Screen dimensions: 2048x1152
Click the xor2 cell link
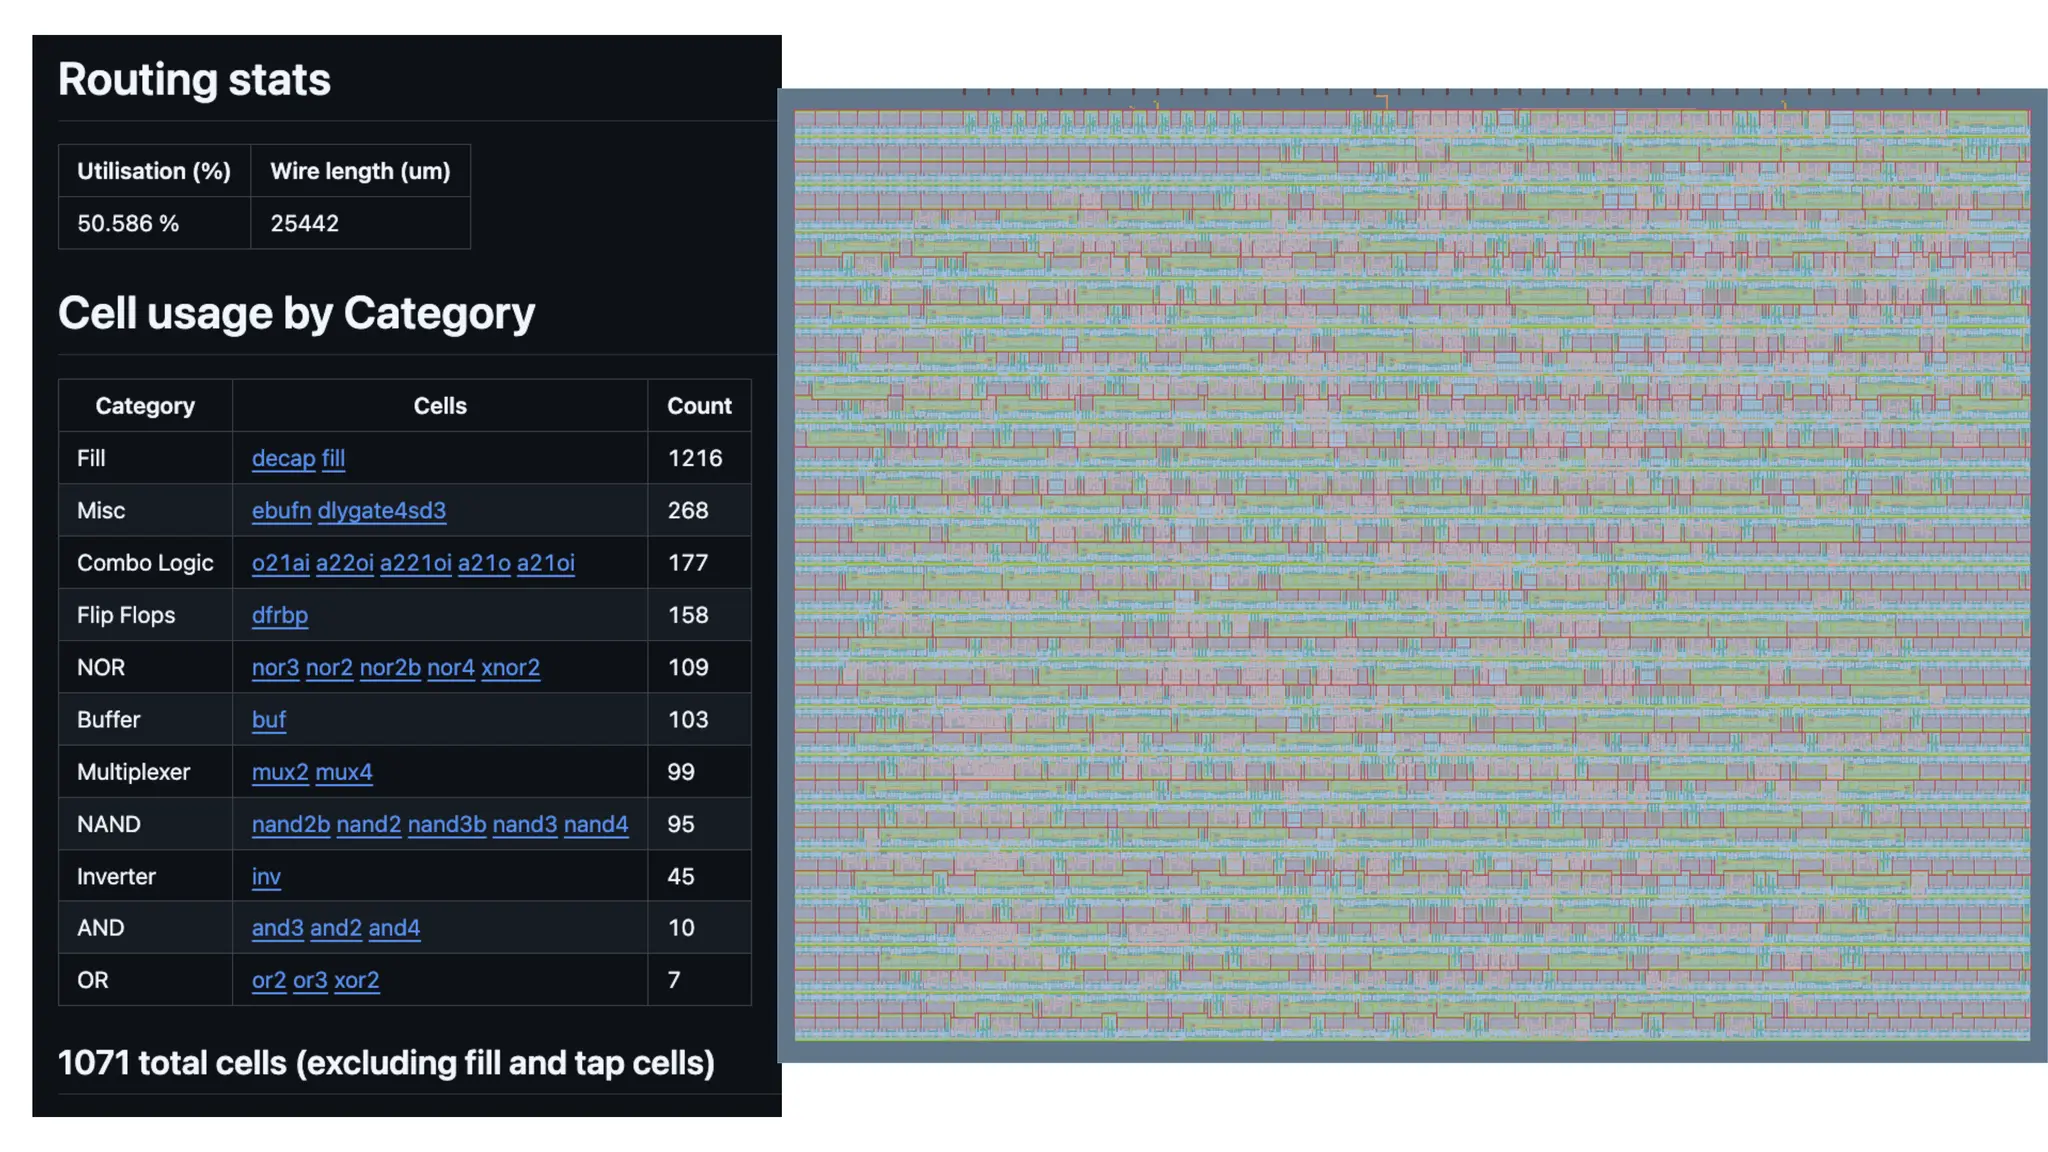pyautogui.click(x=356, y=980)
